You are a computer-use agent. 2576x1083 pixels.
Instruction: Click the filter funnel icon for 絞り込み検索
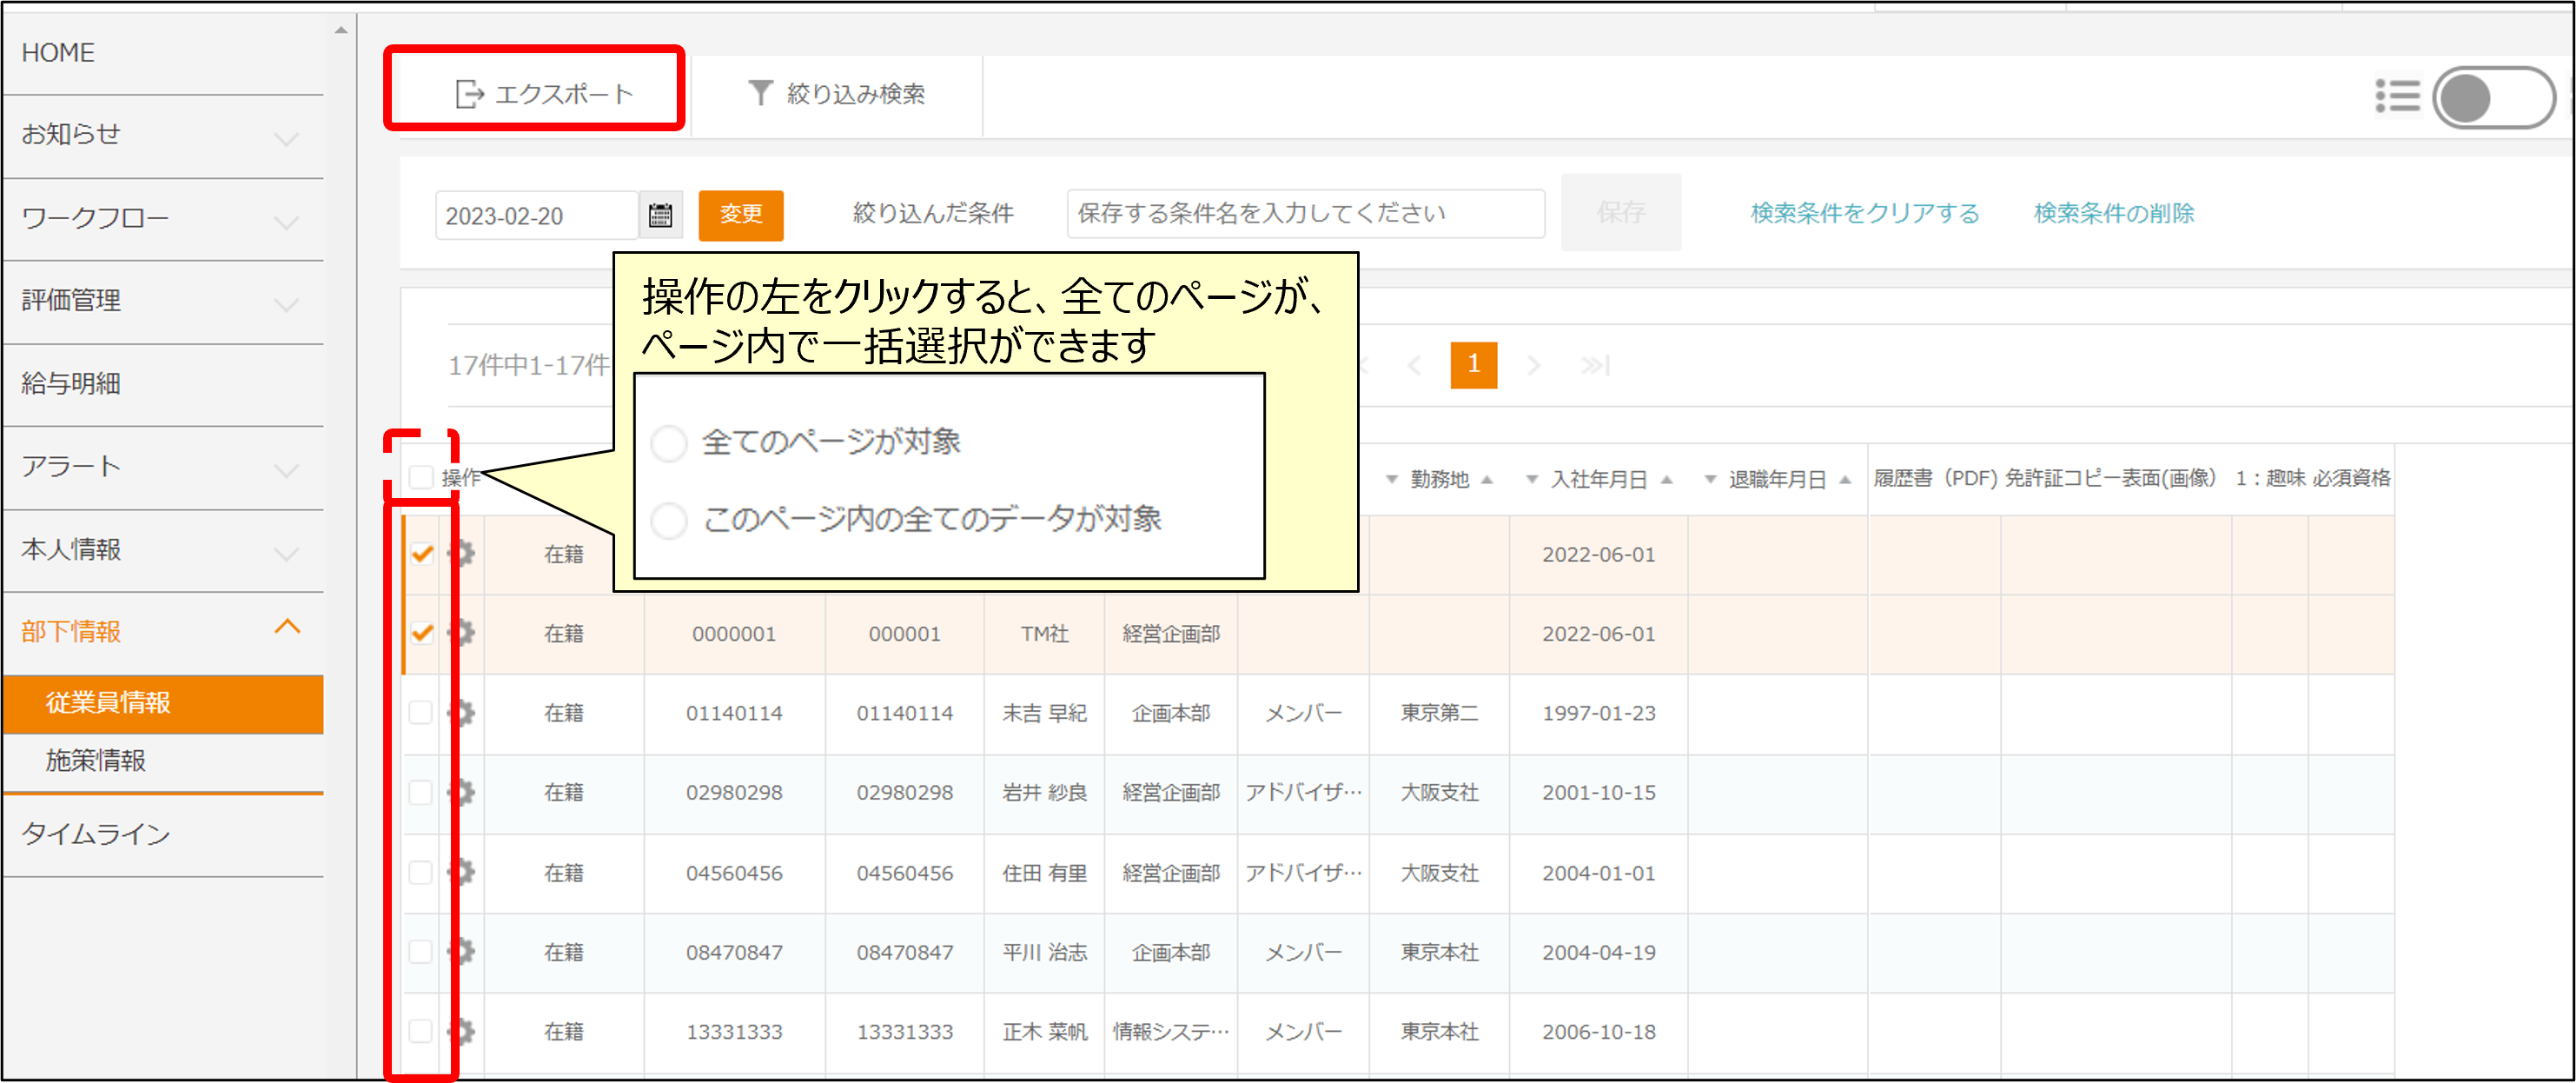[760, 93]
